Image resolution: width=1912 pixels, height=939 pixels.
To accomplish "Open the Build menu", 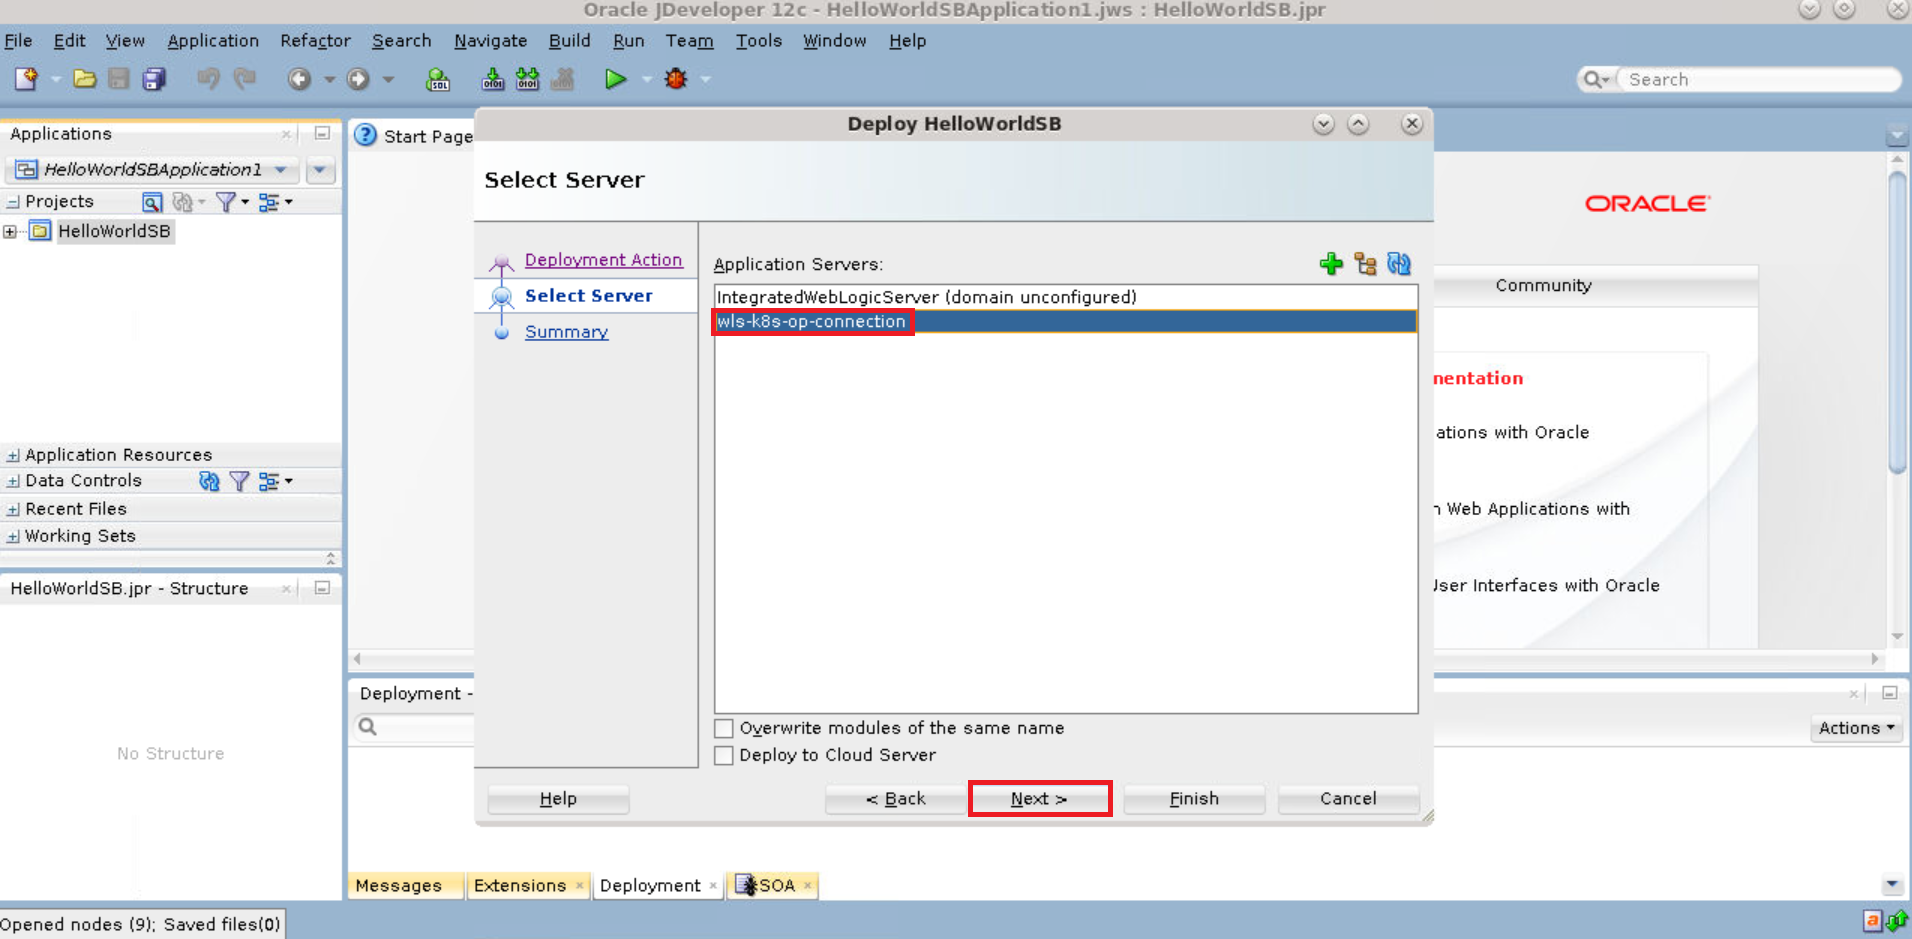I will 569,41.
